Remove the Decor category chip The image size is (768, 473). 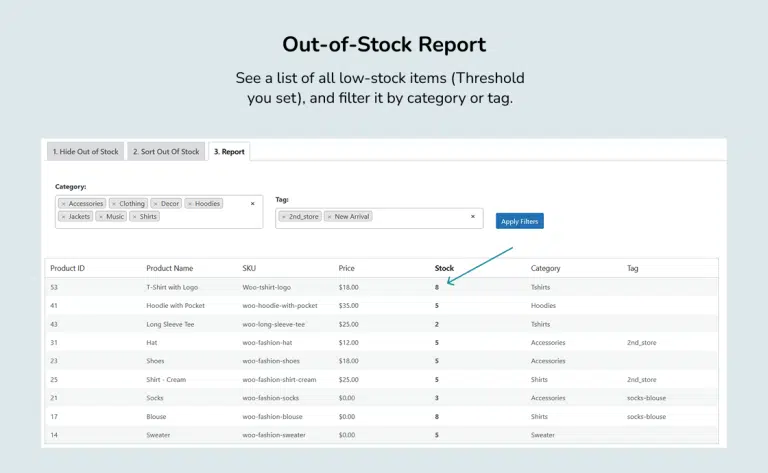(x=156, y=204)
